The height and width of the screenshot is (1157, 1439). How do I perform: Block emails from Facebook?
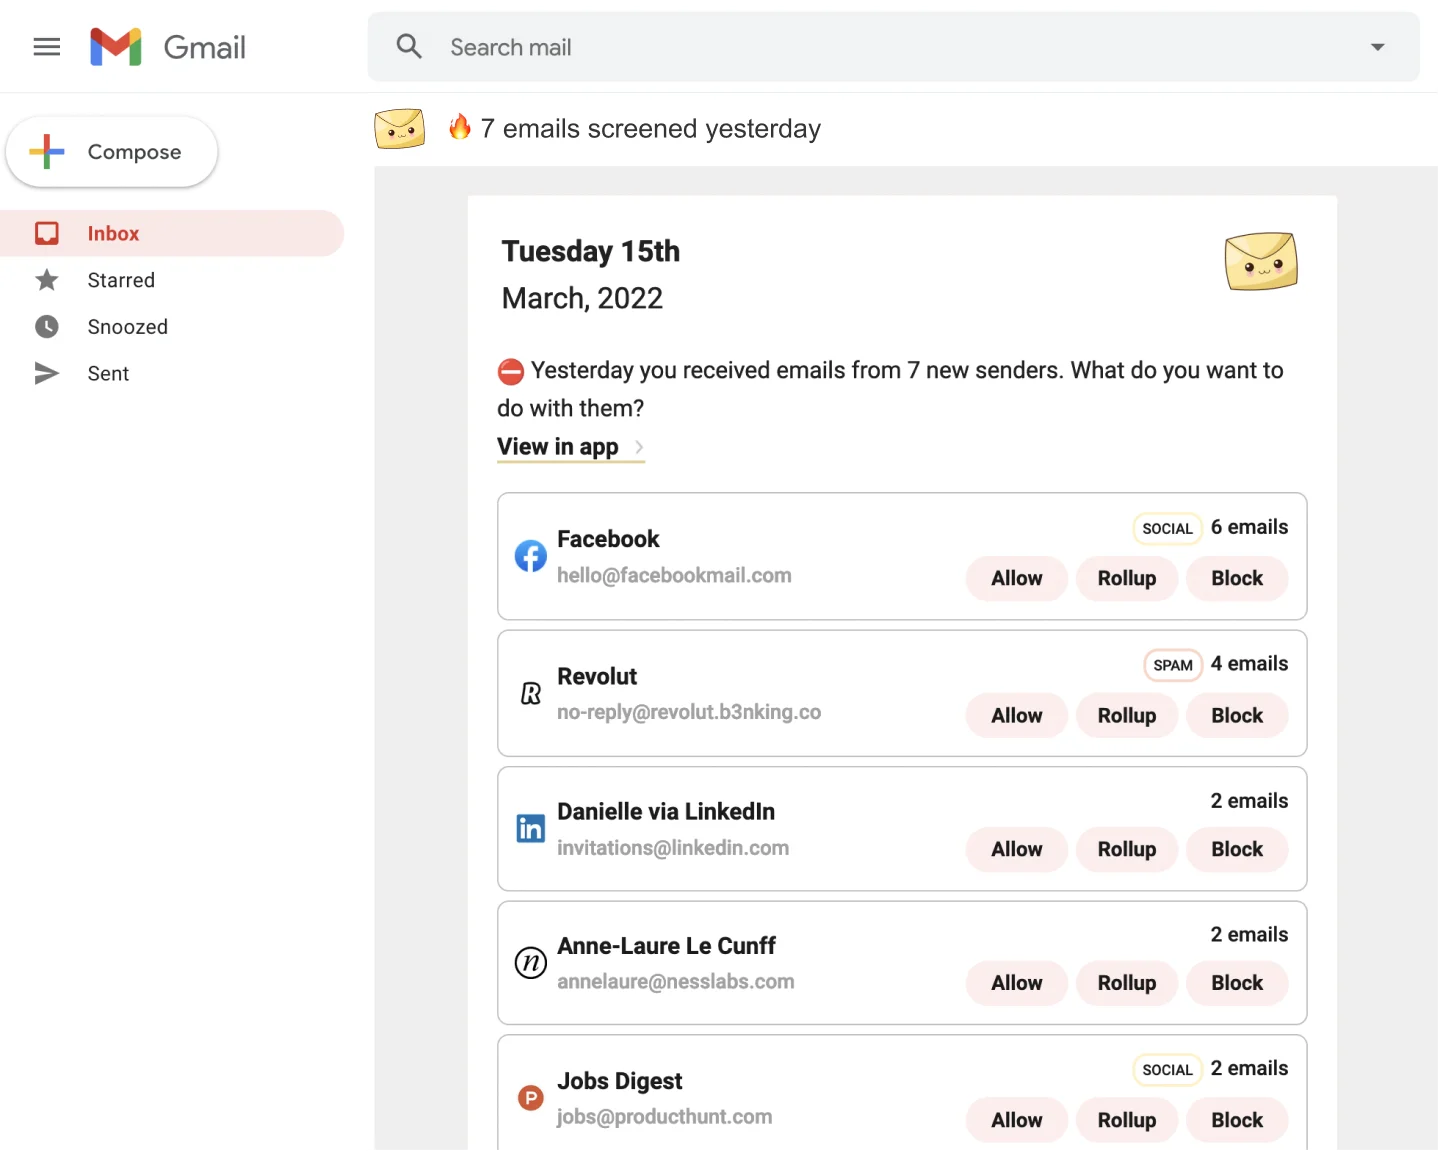[x=1237, y=578]
